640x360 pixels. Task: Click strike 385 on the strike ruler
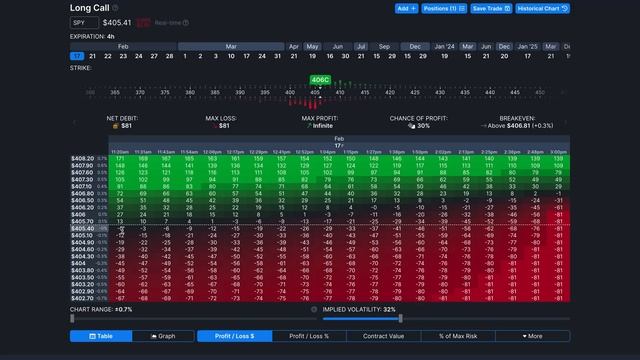215,93
